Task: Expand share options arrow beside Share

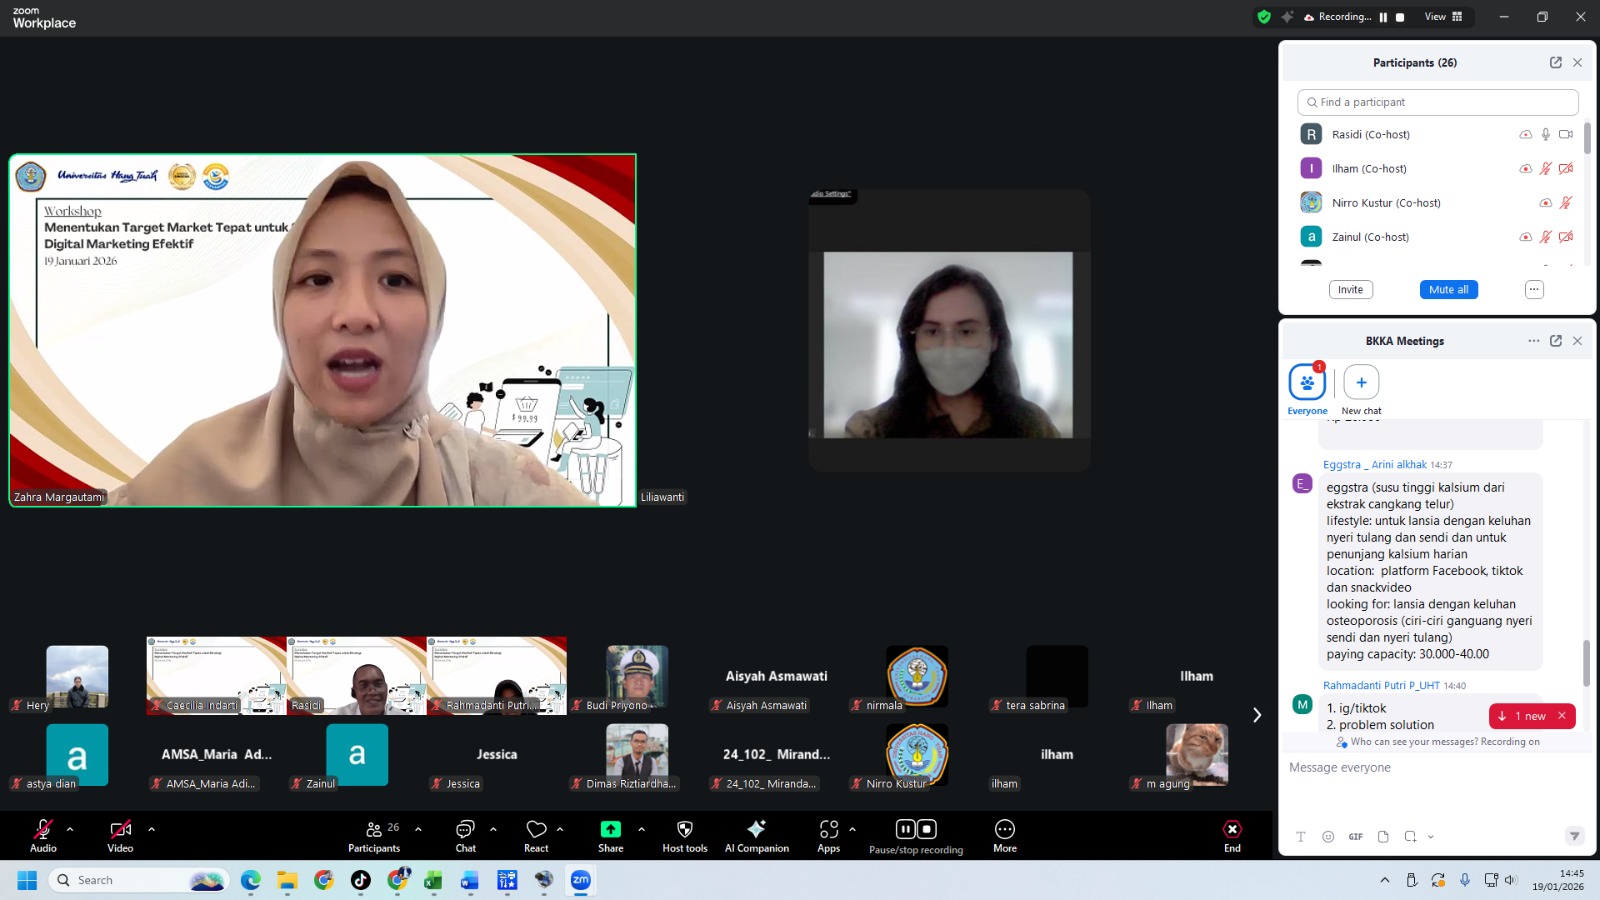Action: click(641, 829)
